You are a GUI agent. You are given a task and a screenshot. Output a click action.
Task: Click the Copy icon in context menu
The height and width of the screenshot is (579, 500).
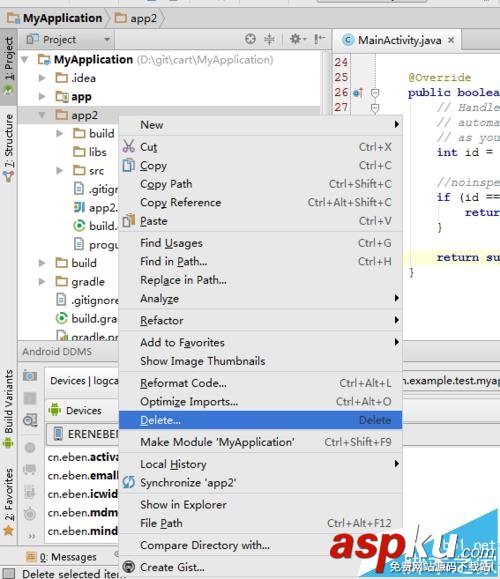click(129, 165)
